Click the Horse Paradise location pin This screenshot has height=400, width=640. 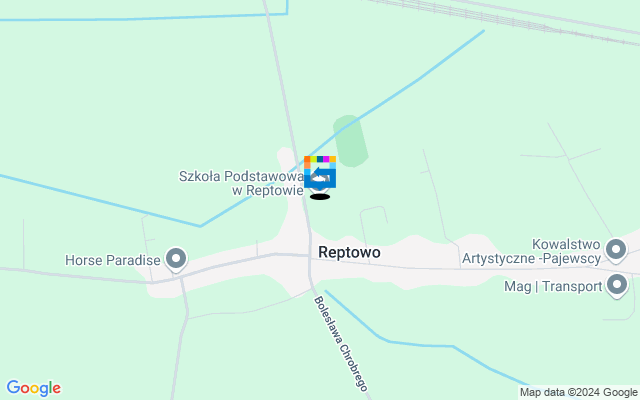pyautogui.click(x=176, y=260)
